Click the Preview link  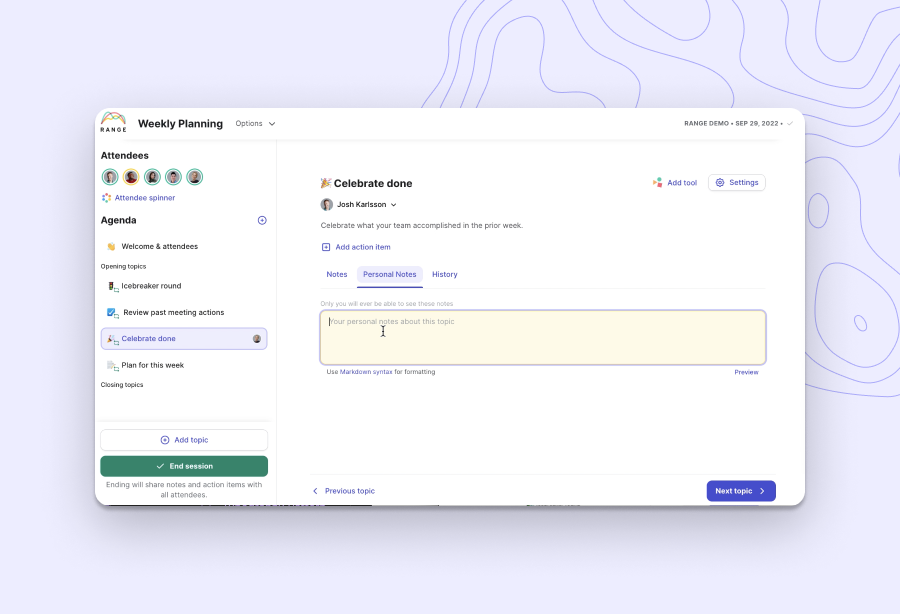coord(746,372)
